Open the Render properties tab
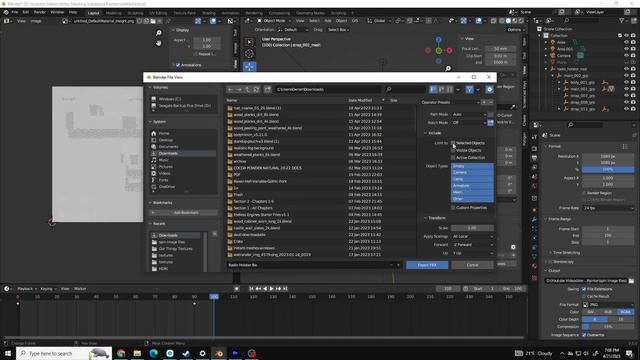Image resolution: width=640 pixels, height=360 pixels. click(x=534, y=148)
